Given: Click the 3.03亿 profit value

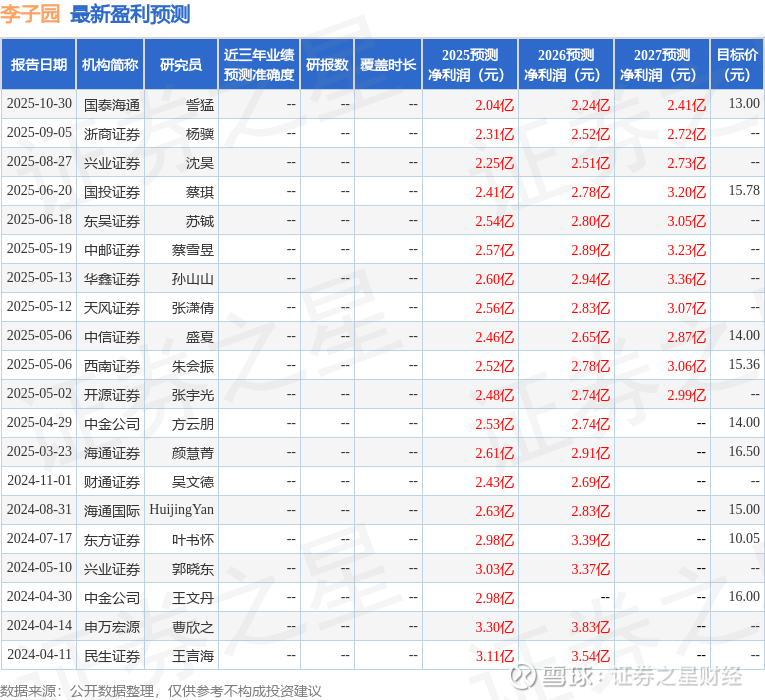Looking at the screenshot, I should click(x=495, y=569).
